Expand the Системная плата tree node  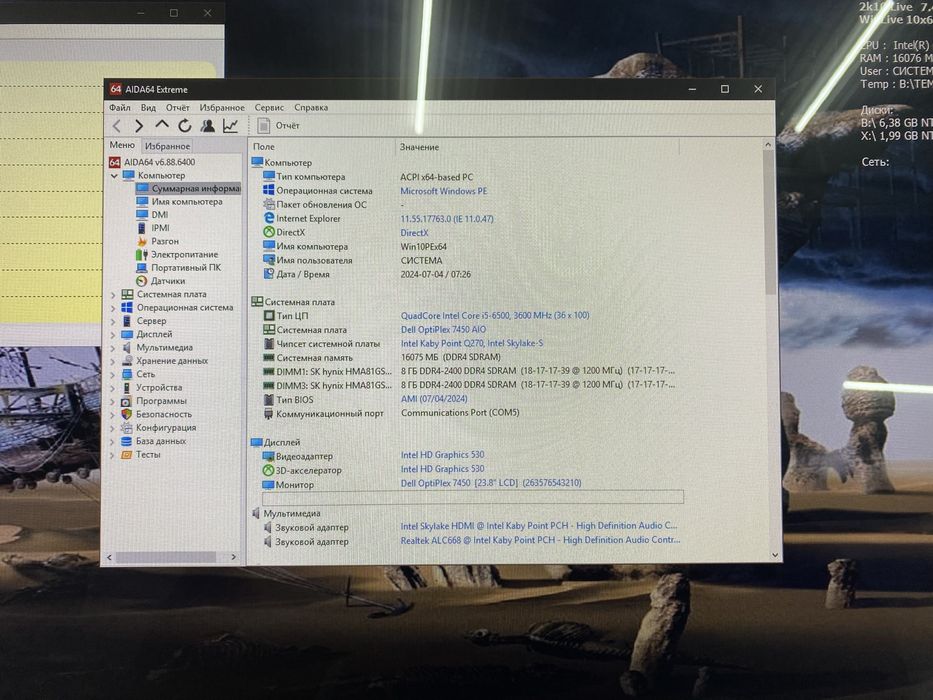coord(113,295)
